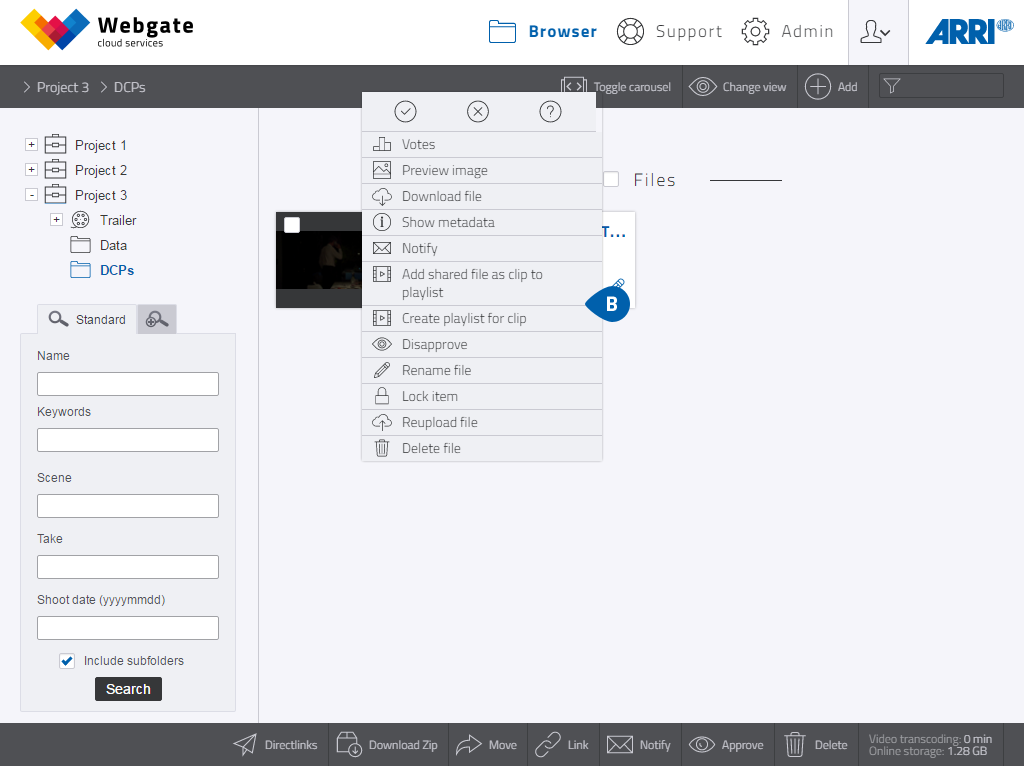Image resolution: width=1024 pixels, height=766 pixels.
Task: Choose Download file from context menu
Action: [x=482, y=197]
